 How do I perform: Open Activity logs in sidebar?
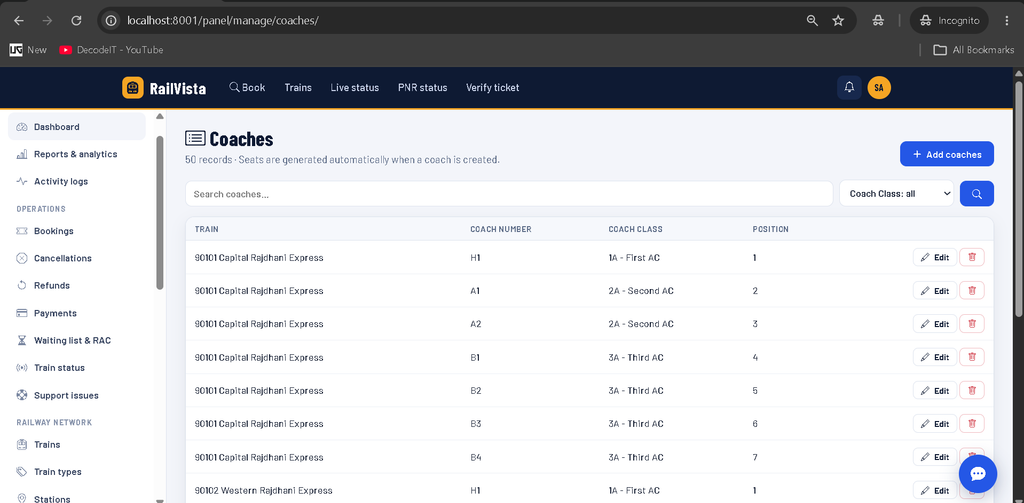click(x=76, y=182)
